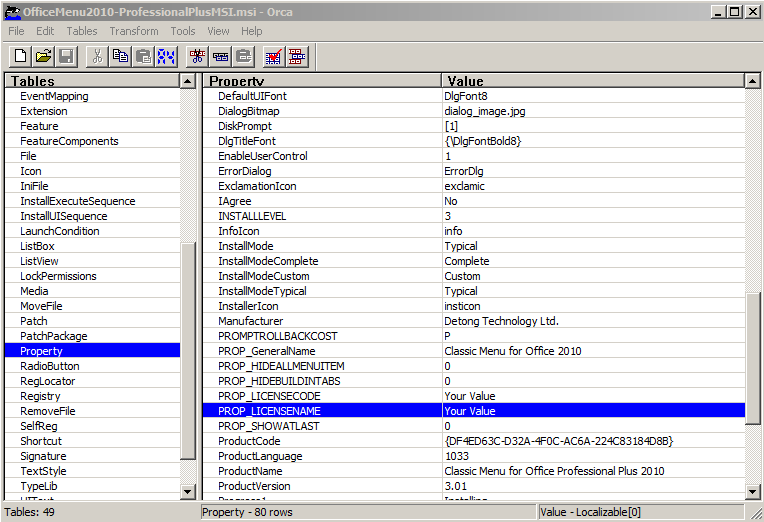
Task: Sort by the Property column header
Action: (323, 81)
